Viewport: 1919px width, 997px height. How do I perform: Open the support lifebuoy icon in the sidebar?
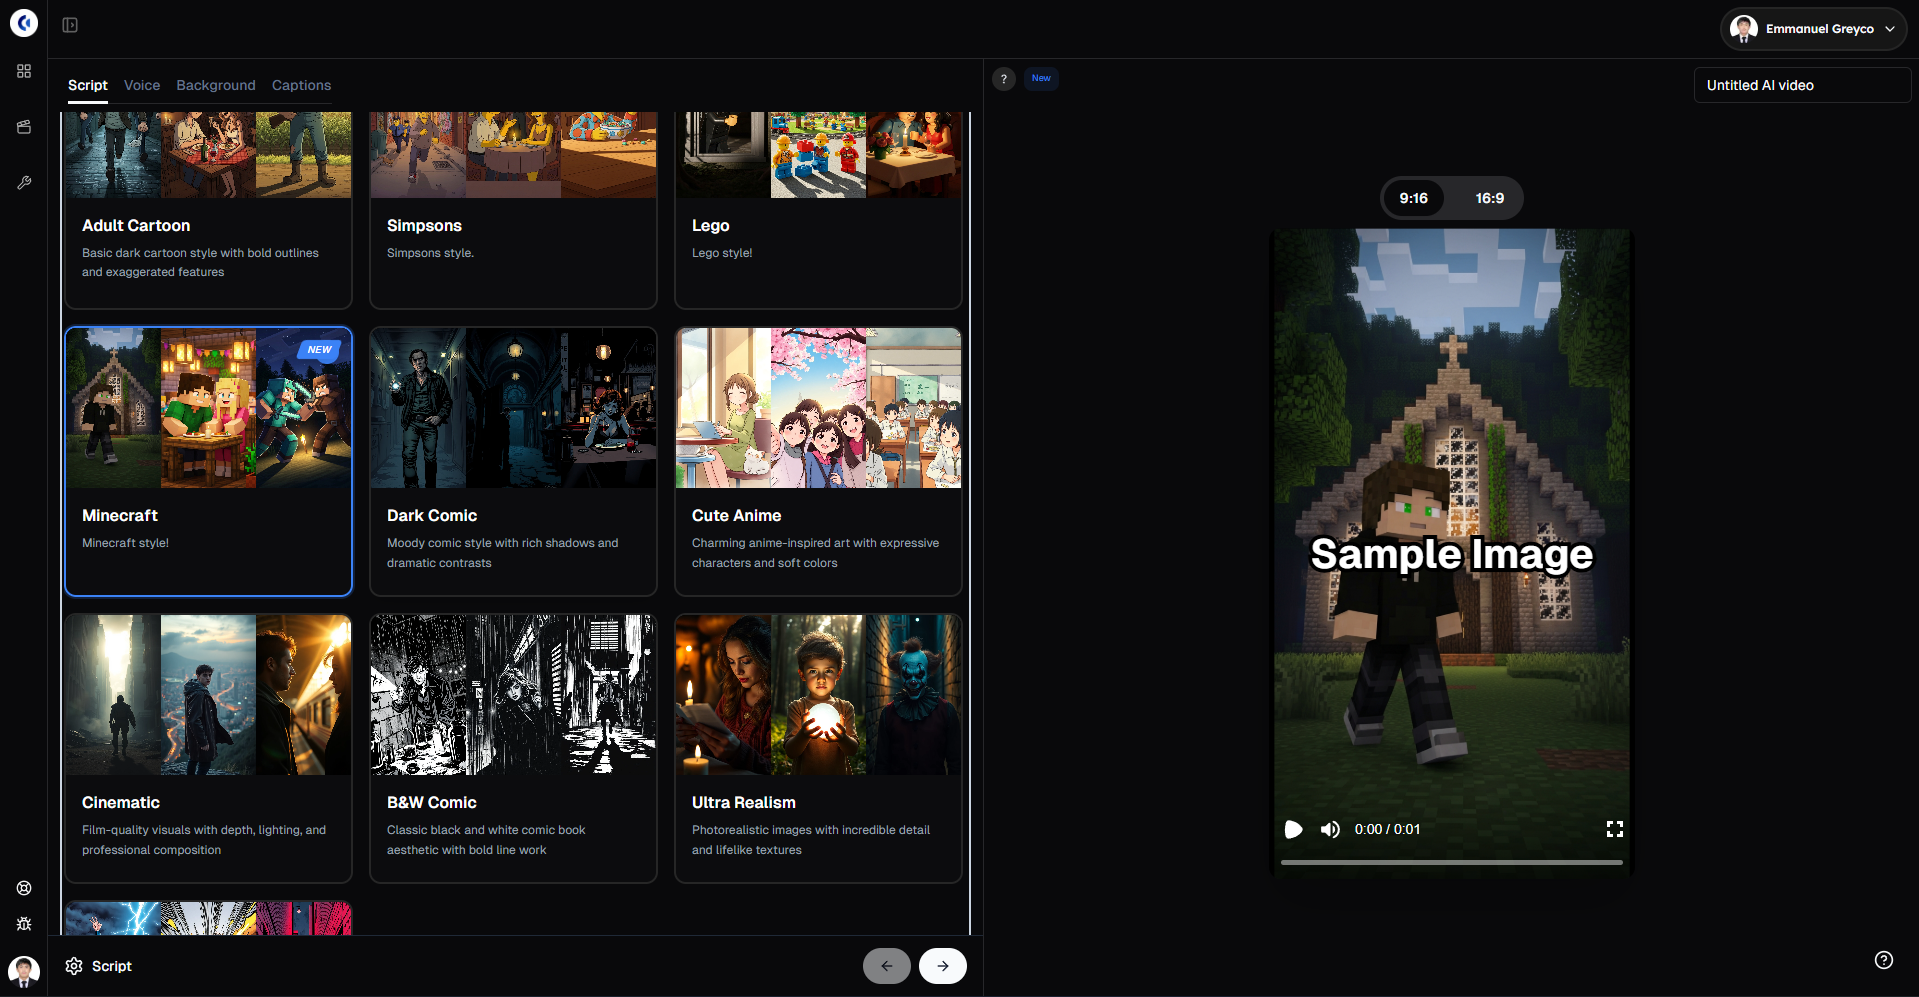24,888
